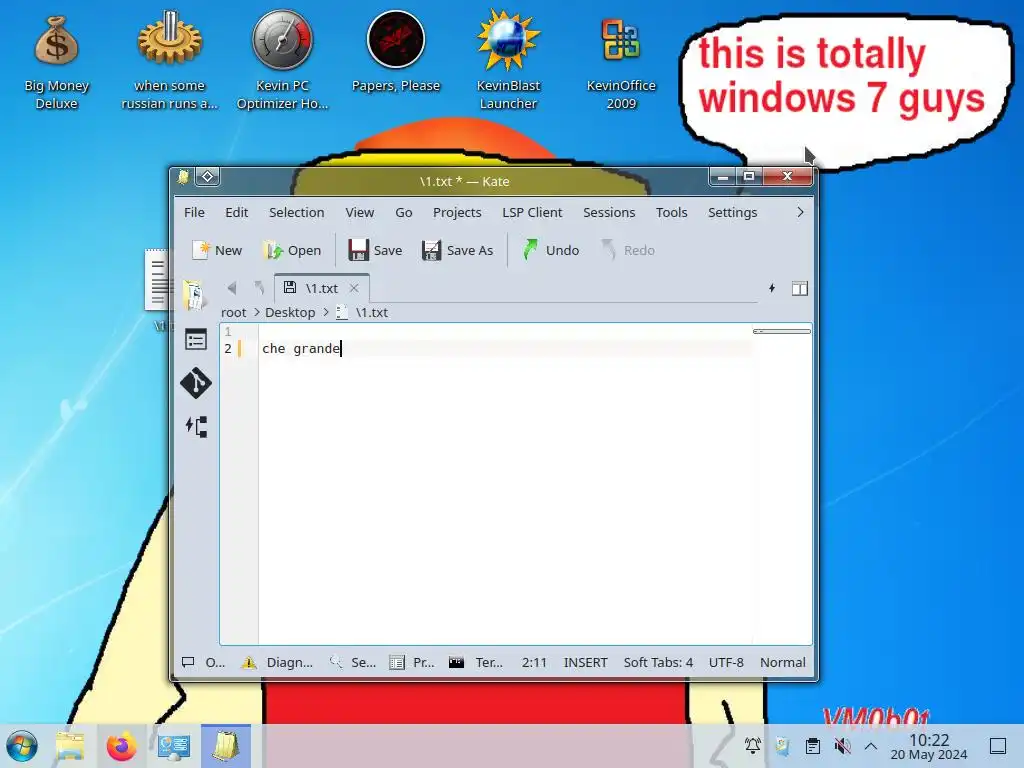Open the Papers, Please desktop shortcut

coord(396,52)
